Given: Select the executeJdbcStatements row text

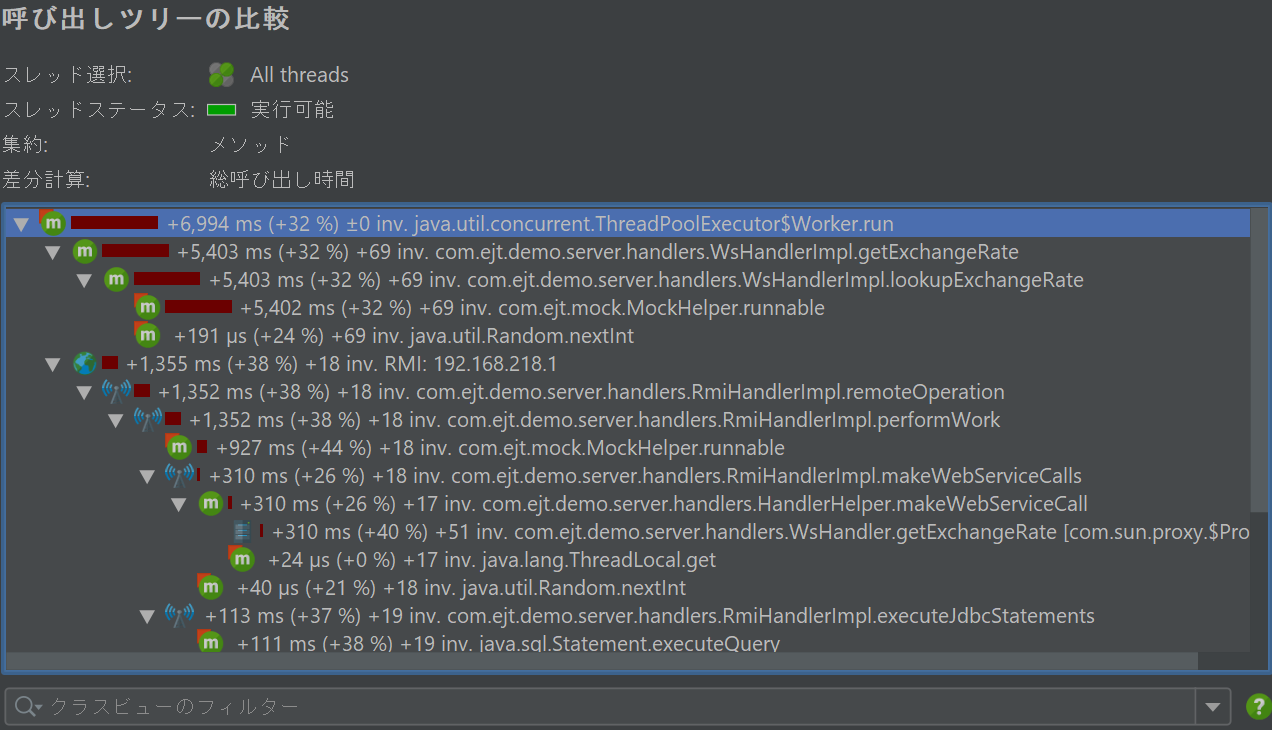Looking at the screenshot, I should click(650, 616).
